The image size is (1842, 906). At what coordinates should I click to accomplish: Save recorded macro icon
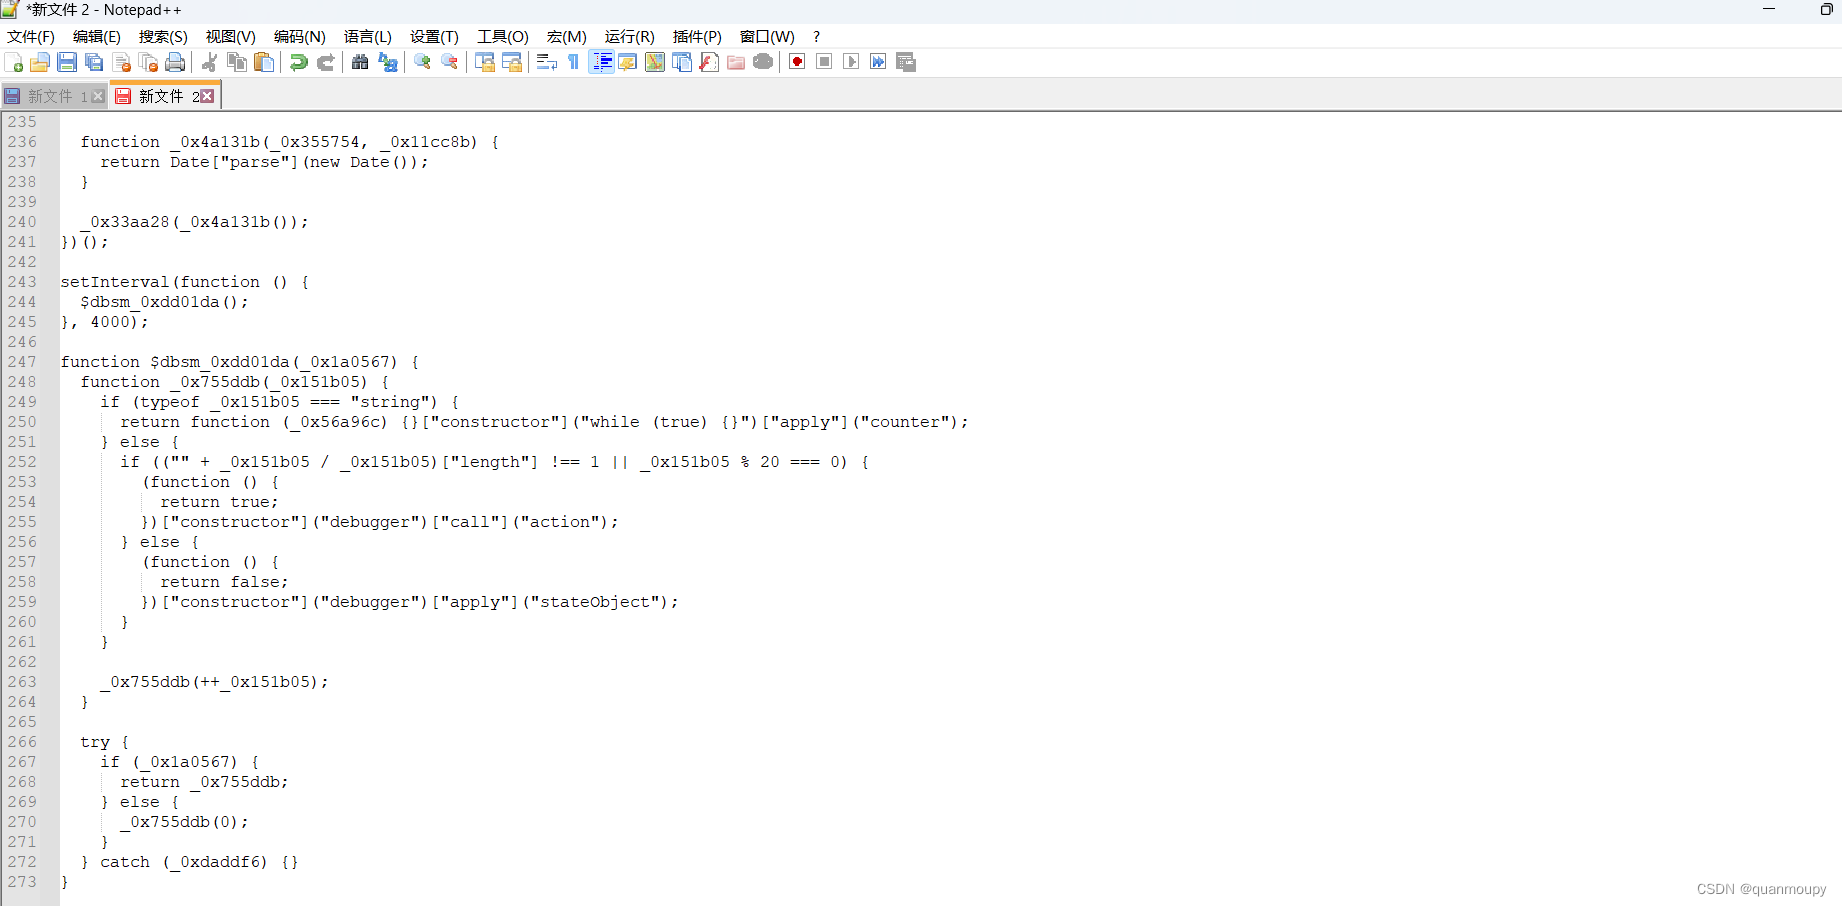tap(906, 62)
